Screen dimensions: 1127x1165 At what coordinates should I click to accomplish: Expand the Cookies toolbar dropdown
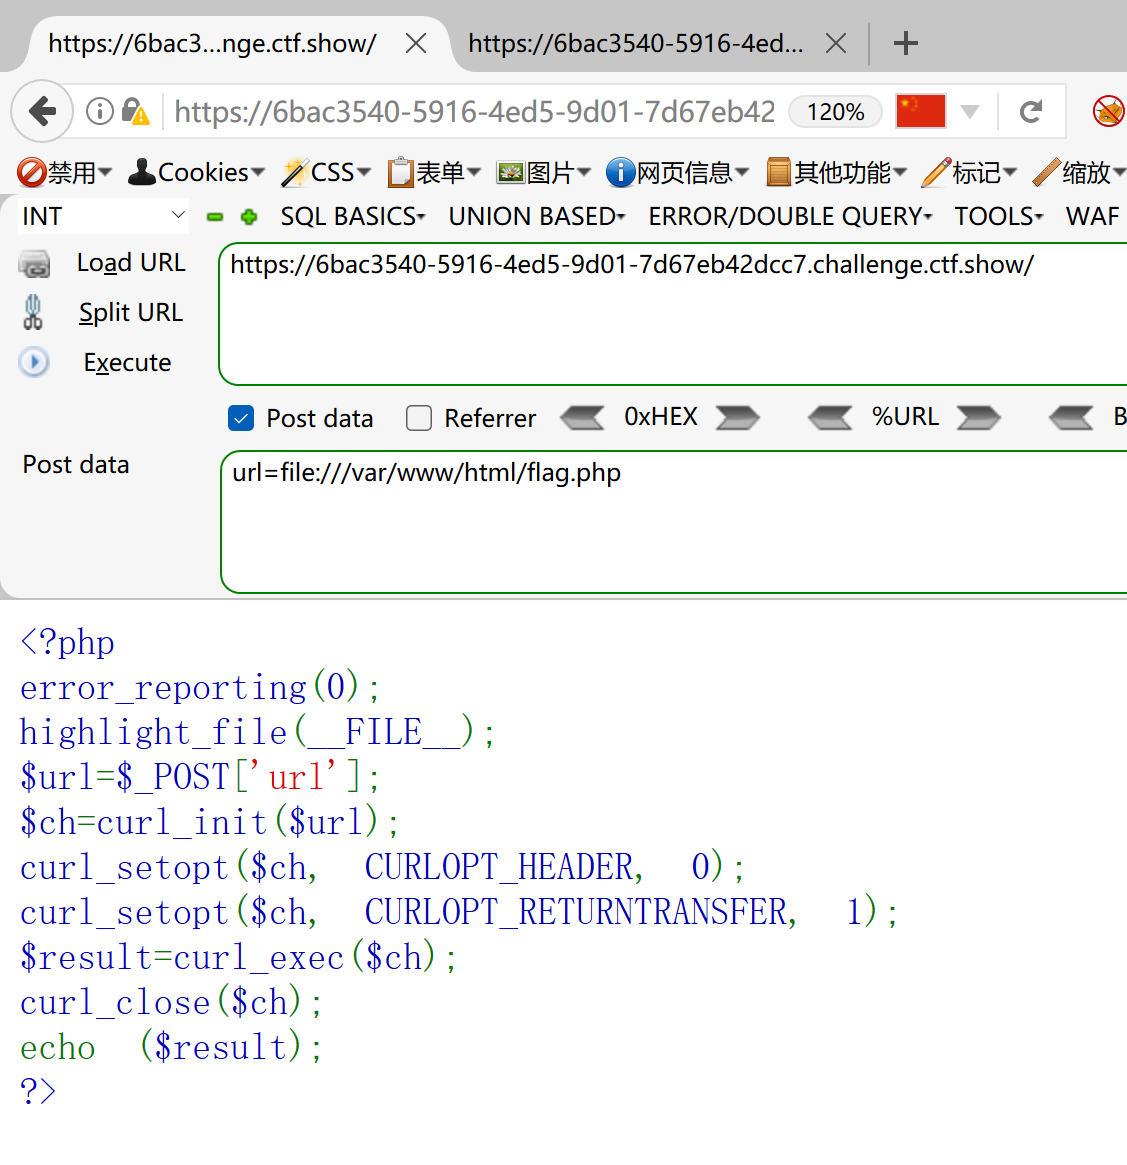197,173
